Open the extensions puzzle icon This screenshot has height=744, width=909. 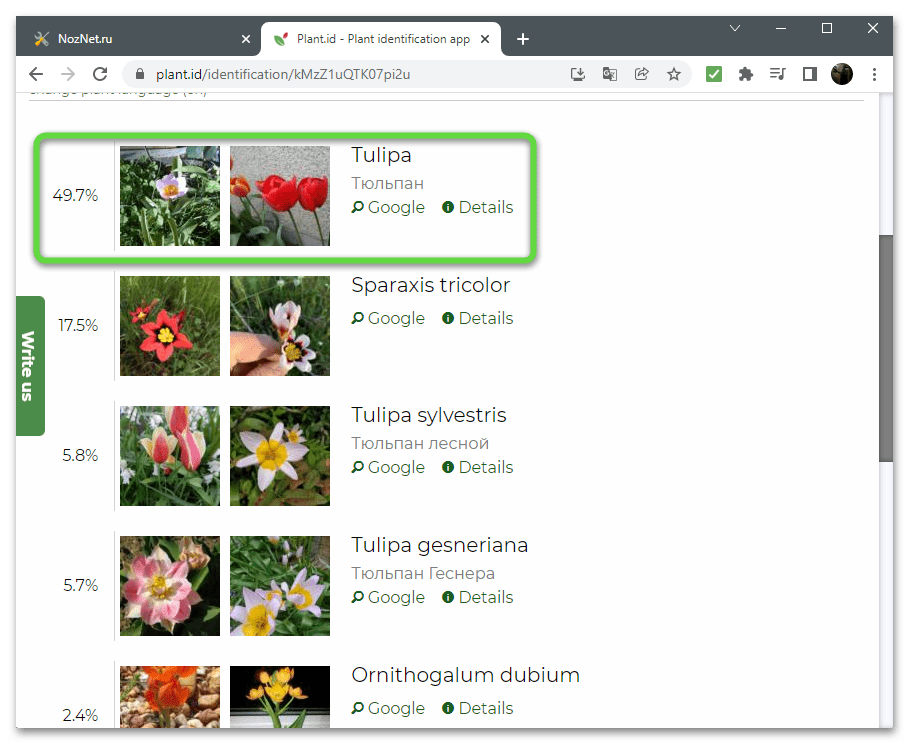[x=746, y=74]
